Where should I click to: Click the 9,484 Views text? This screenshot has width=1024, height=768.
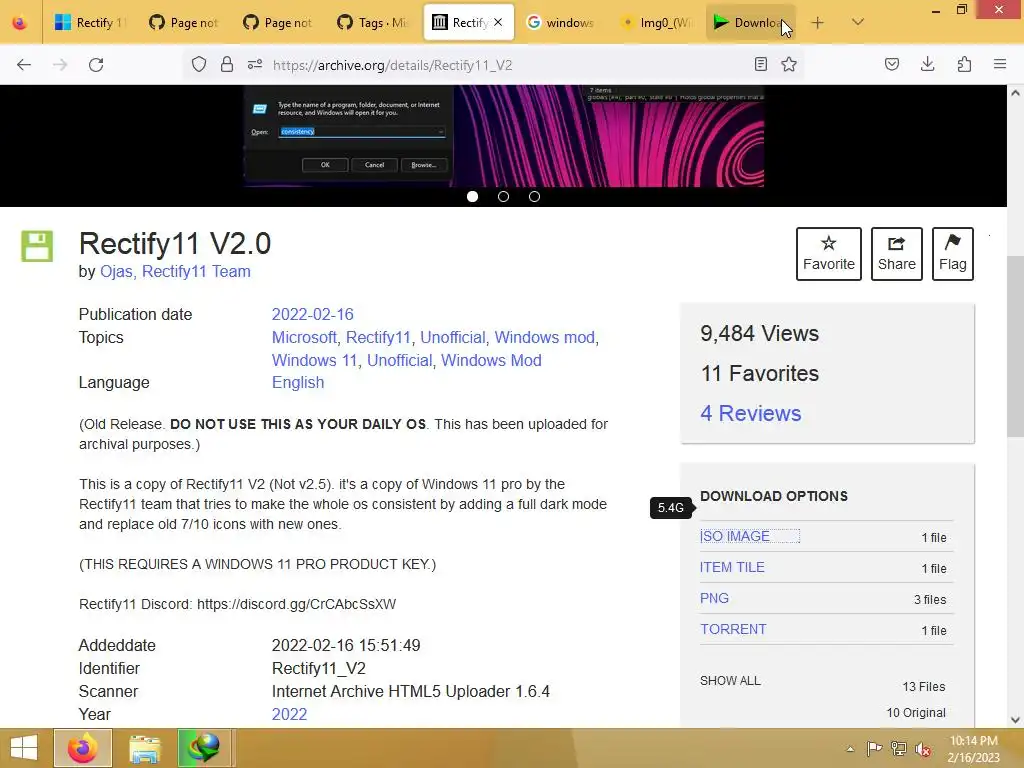(x=760, y=334)
